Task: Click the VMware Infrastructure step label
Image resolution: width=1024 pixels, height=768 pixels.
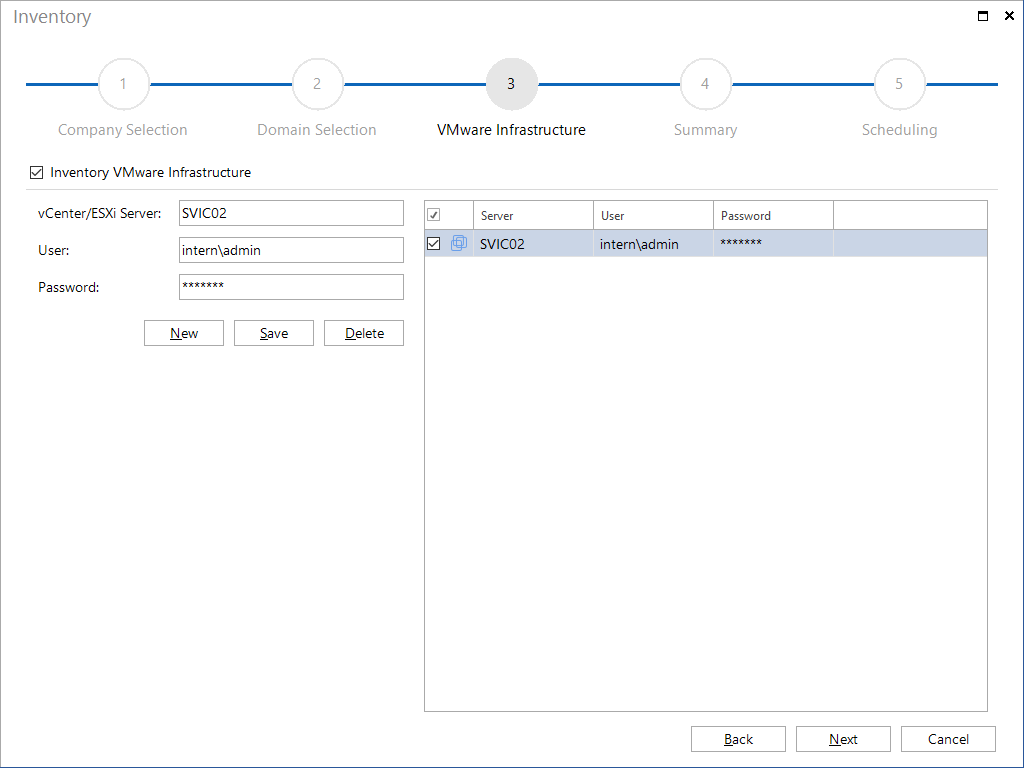Action: (x=511, y=130)
